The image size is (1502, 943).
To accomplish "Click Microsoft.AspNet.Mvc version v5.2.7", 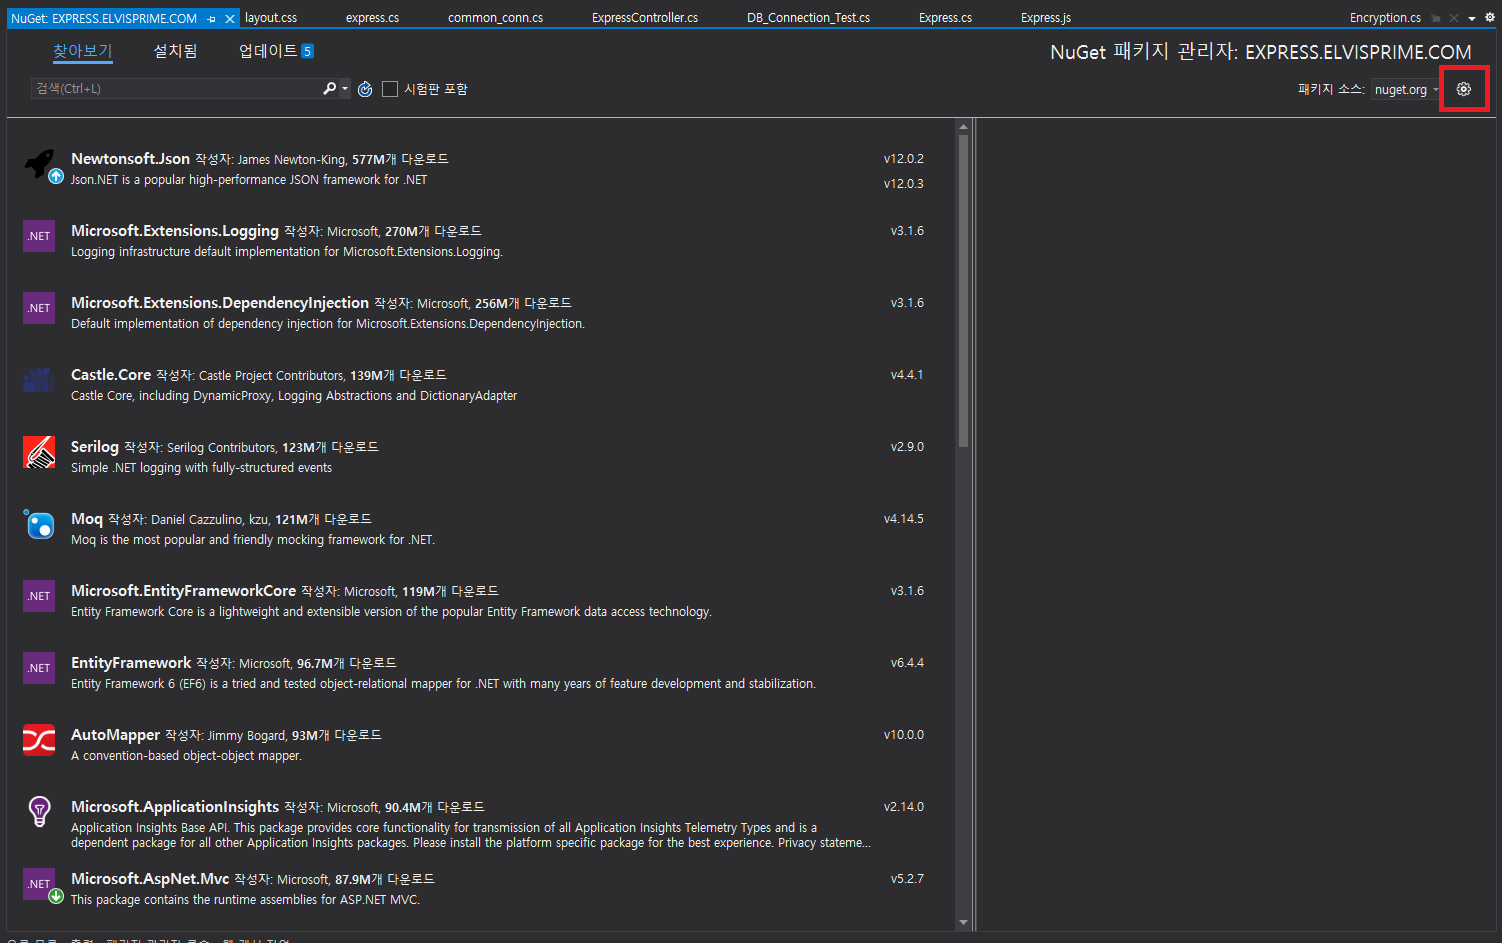I will (907, 879).
